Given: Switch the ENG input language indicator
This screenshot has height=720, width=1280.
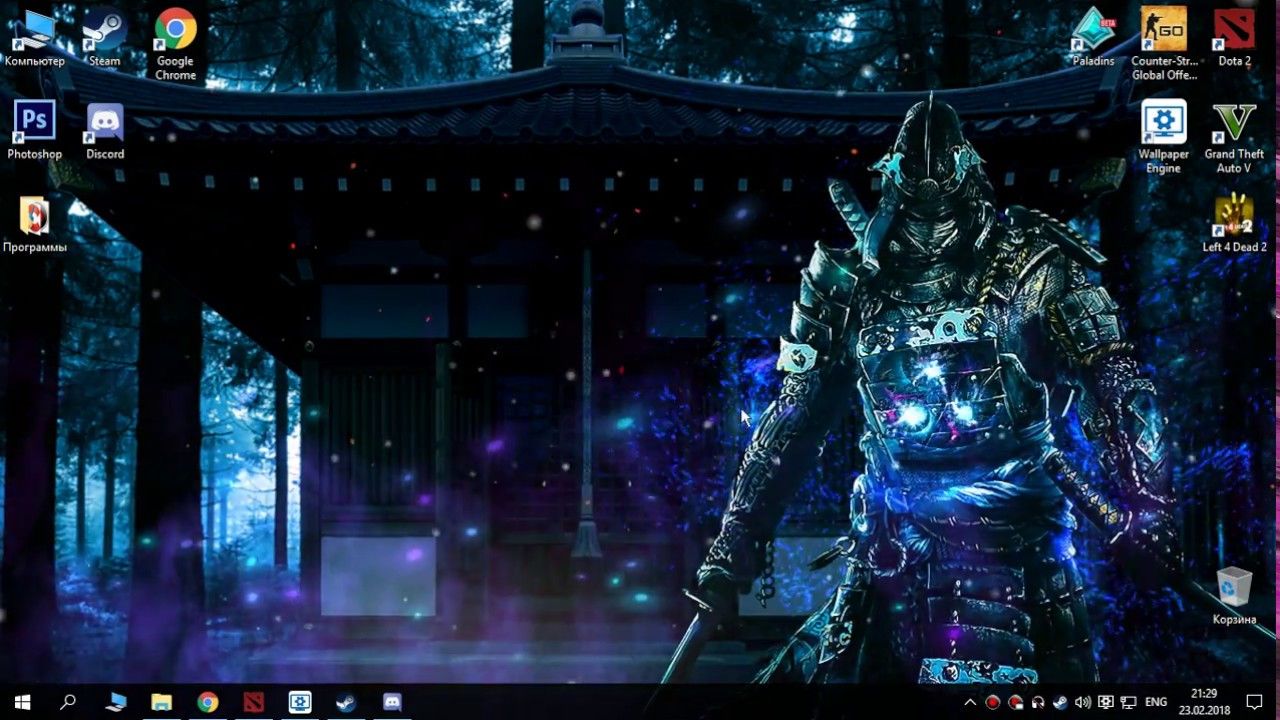Looking at the screenshot, I should coord(1156,702).
